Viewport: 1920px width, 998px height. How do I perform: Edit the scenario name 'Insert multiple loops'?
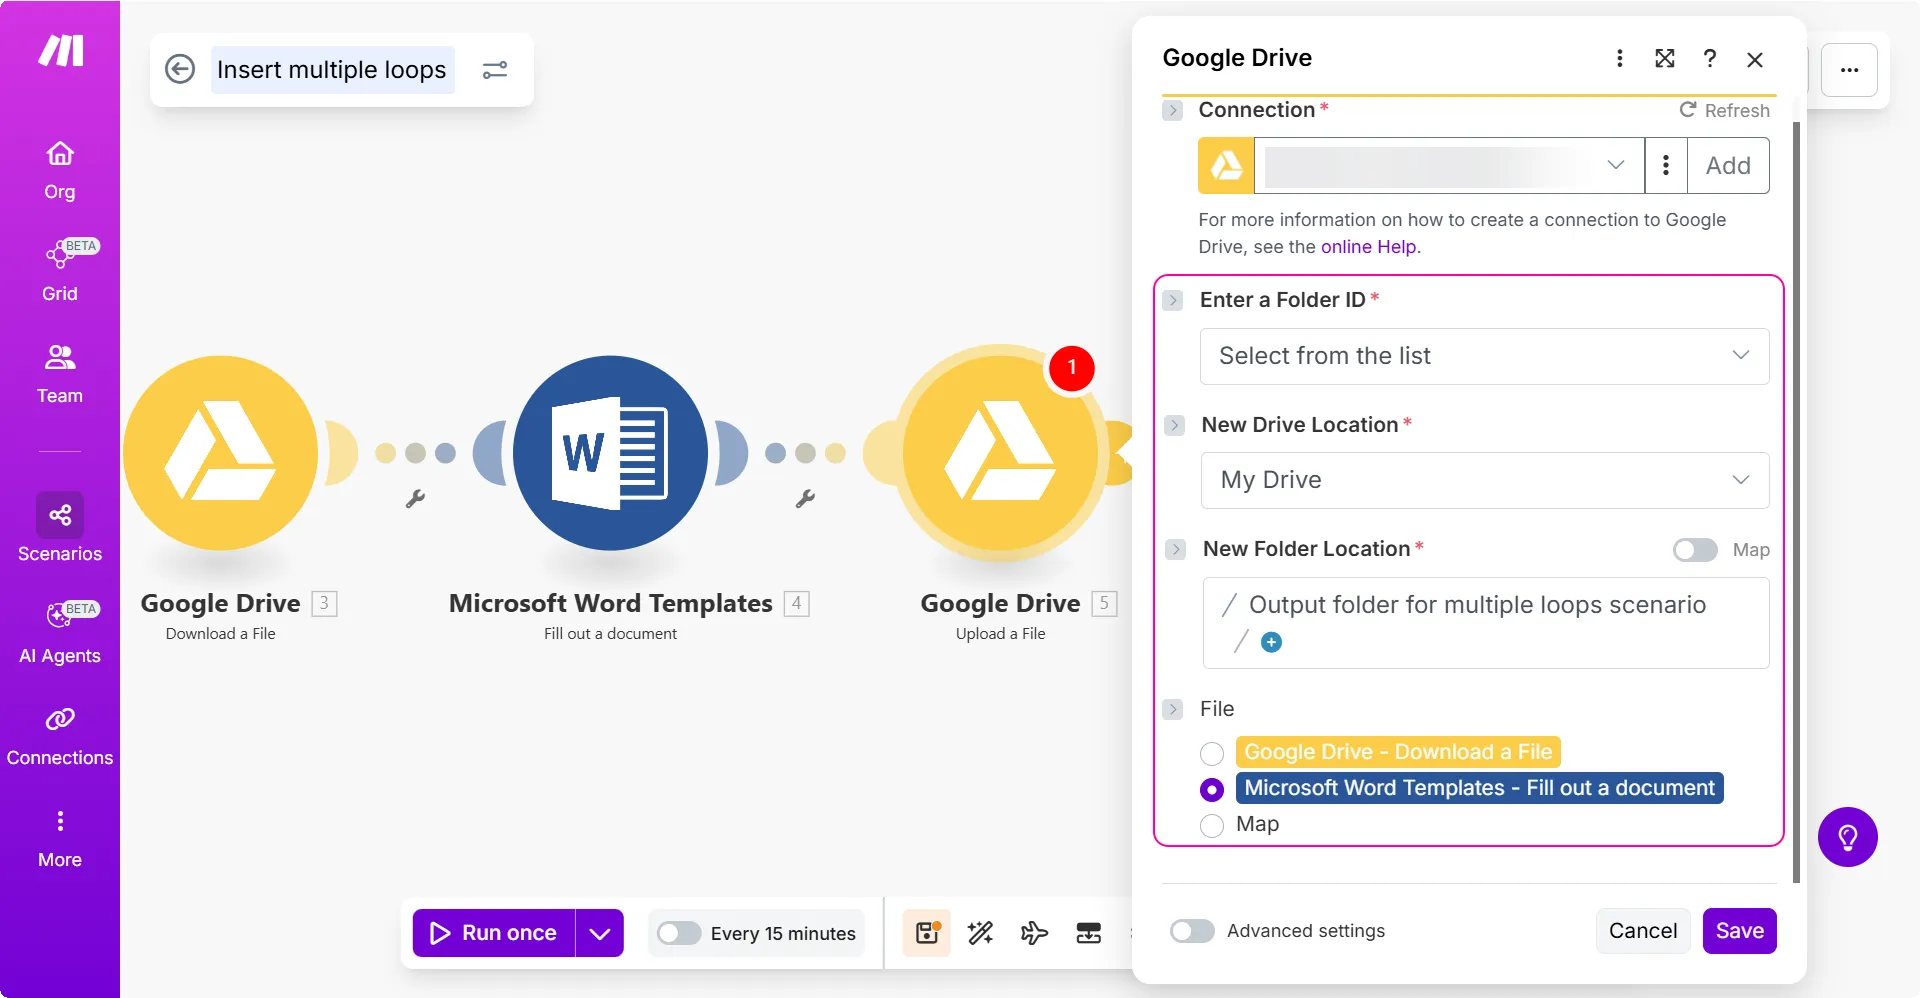click(332, 70)
